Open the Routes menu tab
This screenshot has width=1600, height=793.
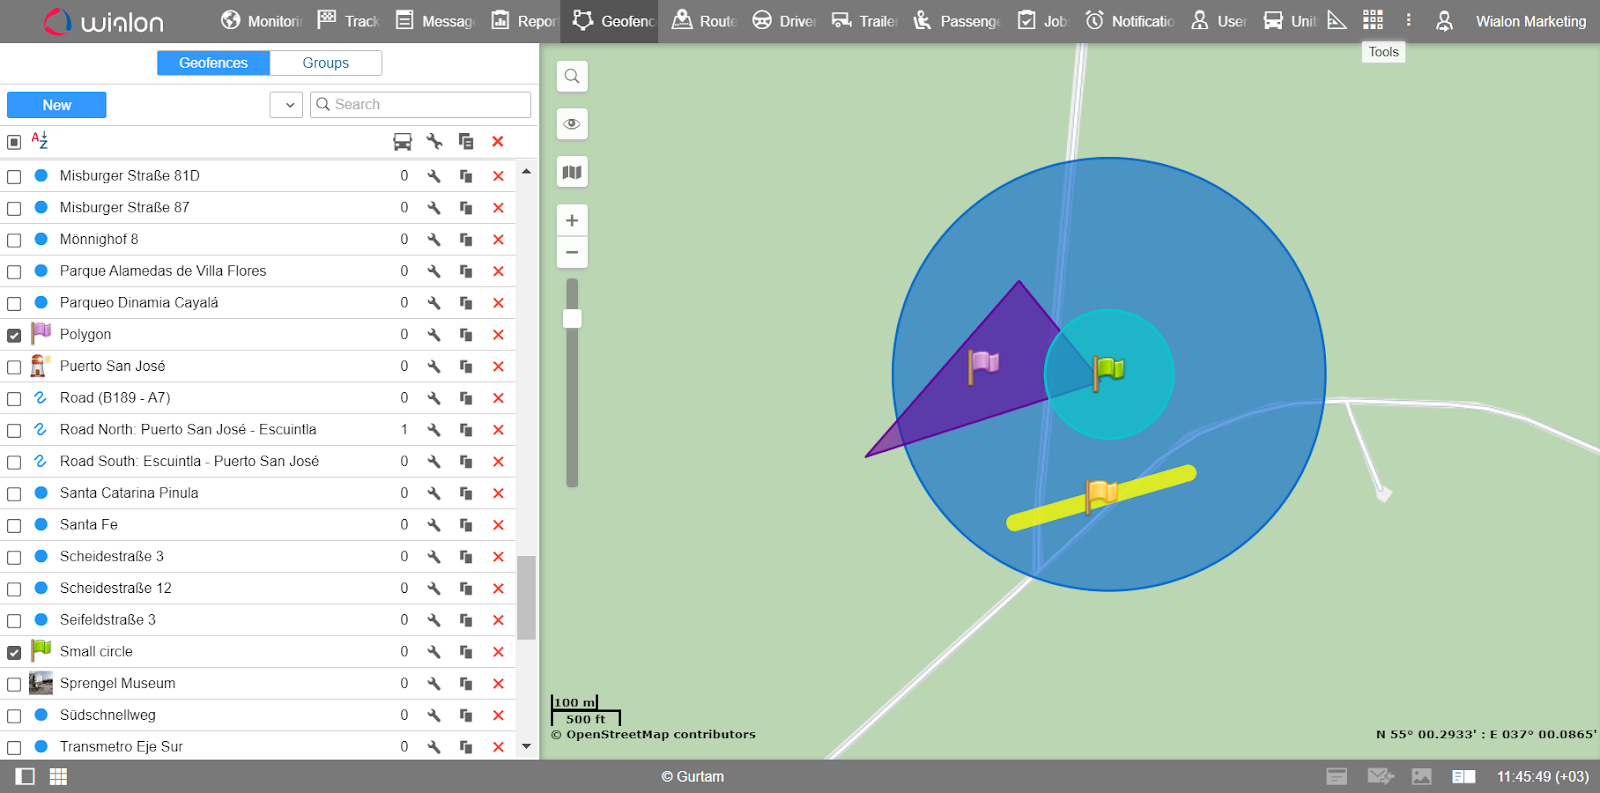pos(705,21)
